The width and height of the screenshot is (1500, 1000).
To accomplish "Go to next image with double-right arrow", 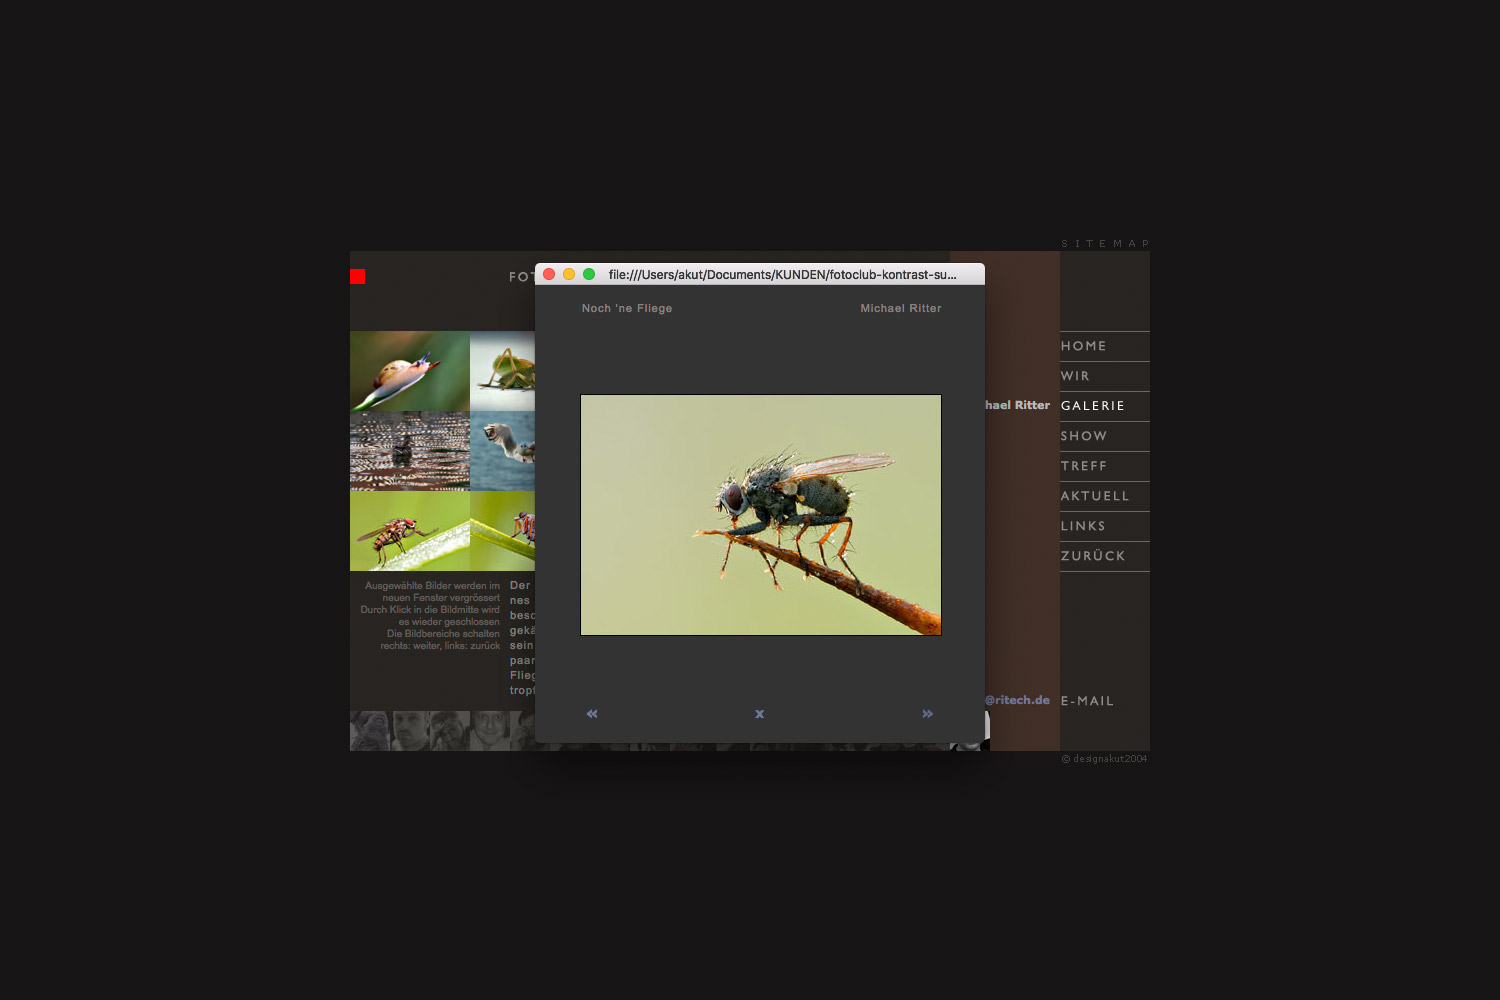I will pyautogui.click(x=928, y=713).
